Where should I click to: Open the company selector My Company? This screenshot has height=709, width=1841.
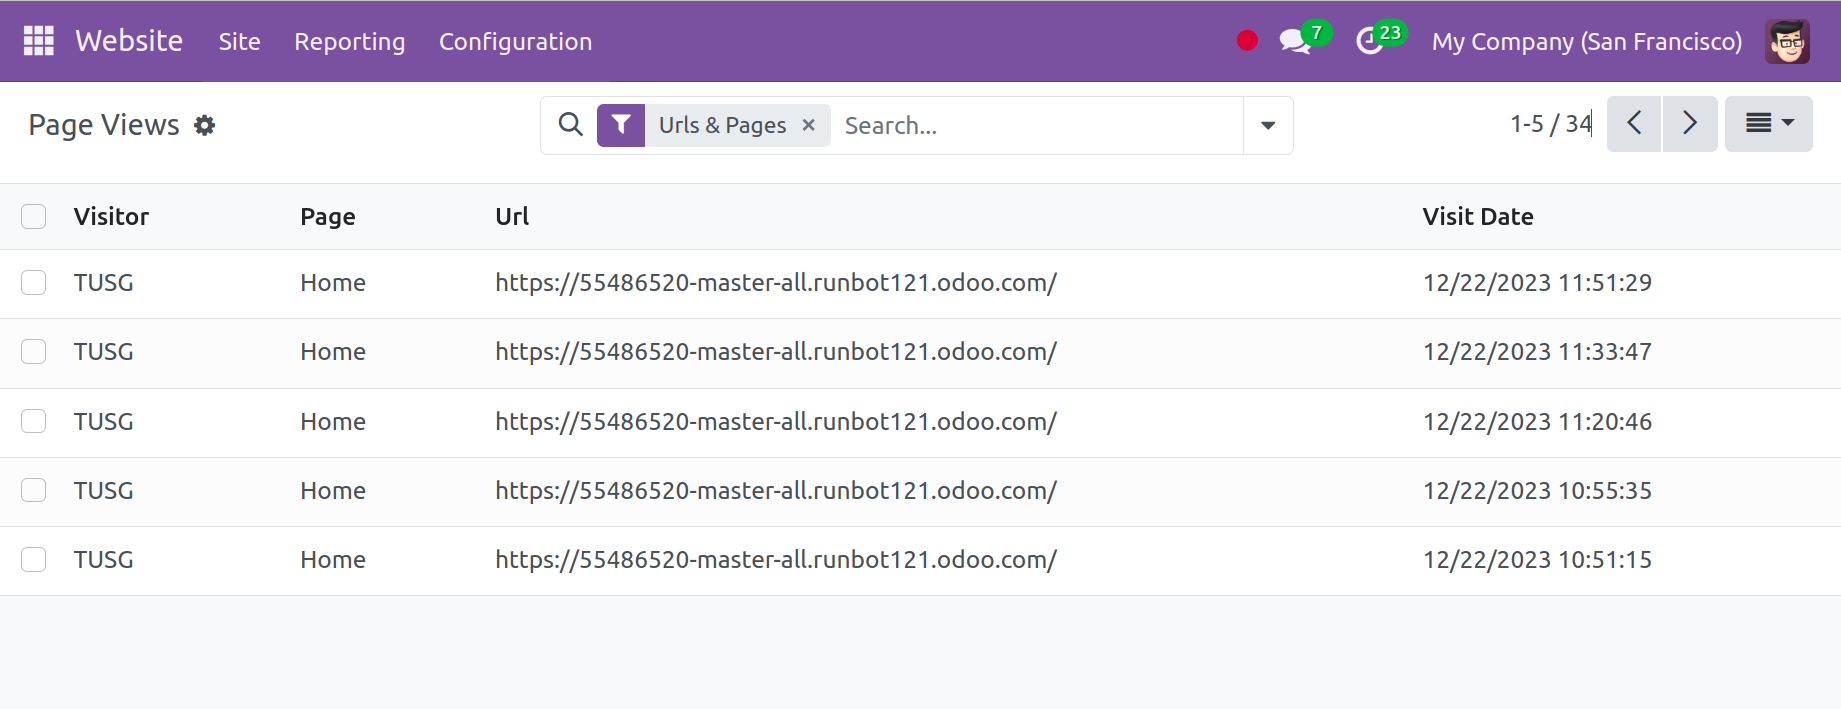1586,41
